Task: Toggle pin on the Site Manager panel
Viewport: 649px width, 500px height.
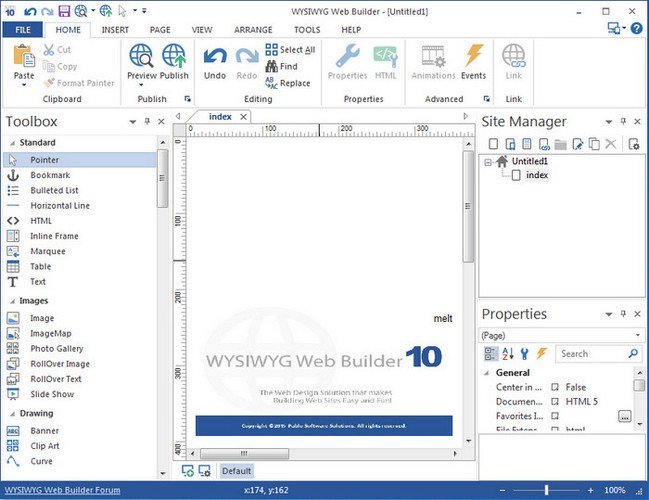Action: pyautogui.click(x=623, y=121)
